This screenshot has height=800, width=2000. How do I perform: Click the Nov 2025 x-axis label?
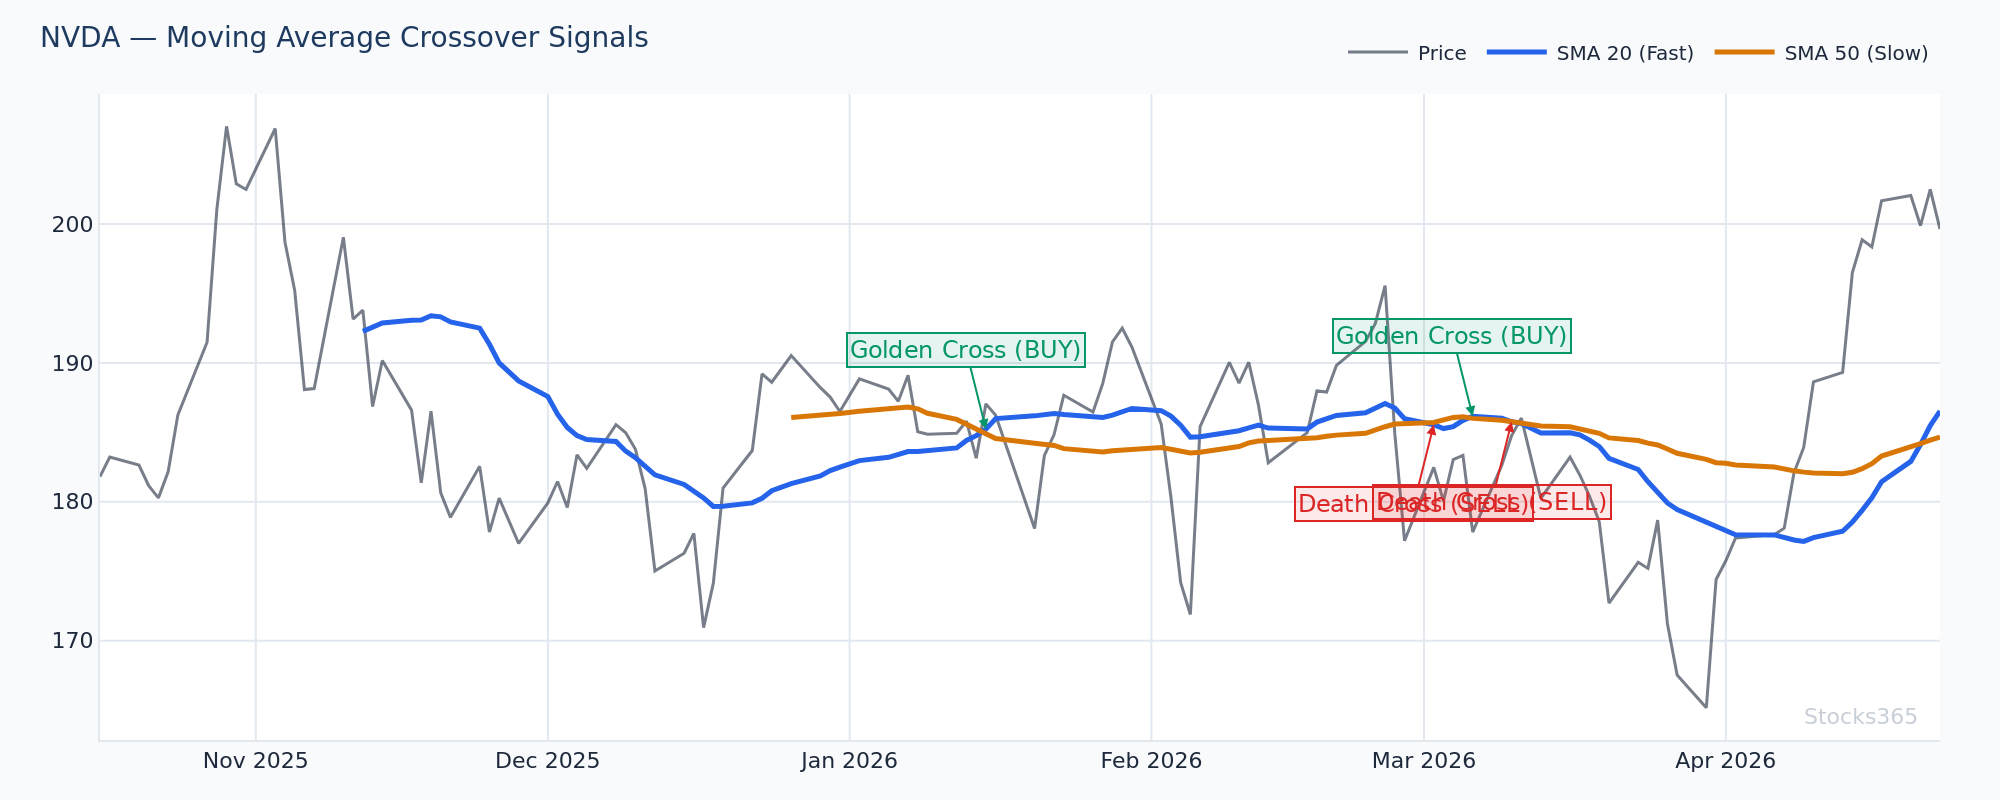(x=255, y=761)
